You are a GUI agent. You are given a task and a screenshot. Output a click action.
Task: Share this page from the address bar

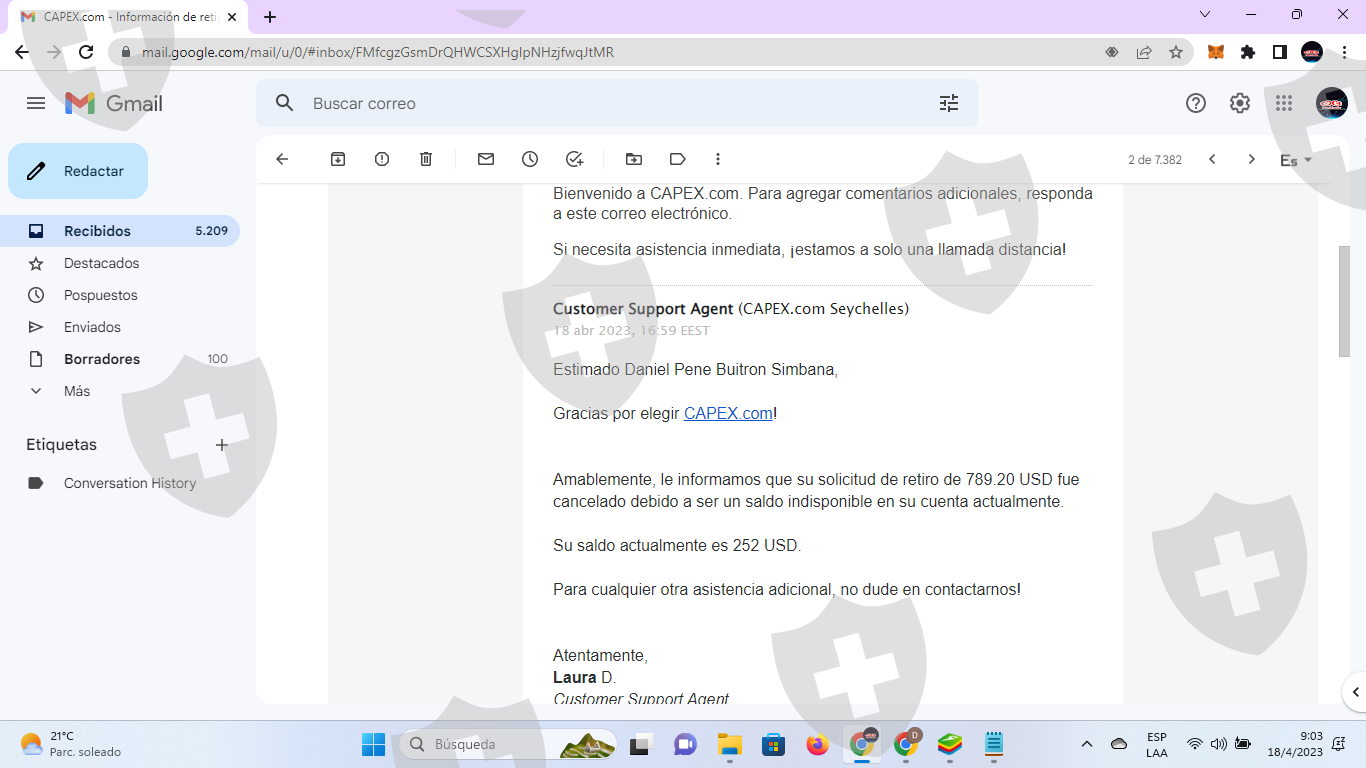[1144, 52]
